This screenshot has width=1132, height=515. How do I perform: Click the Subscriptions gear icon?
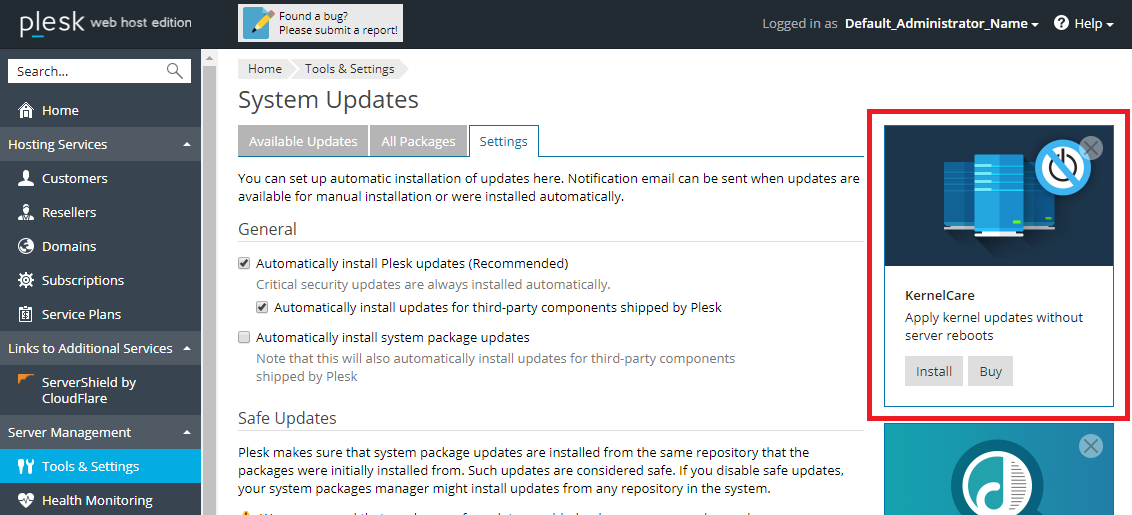pyautogui.click(x=26, y=281)
